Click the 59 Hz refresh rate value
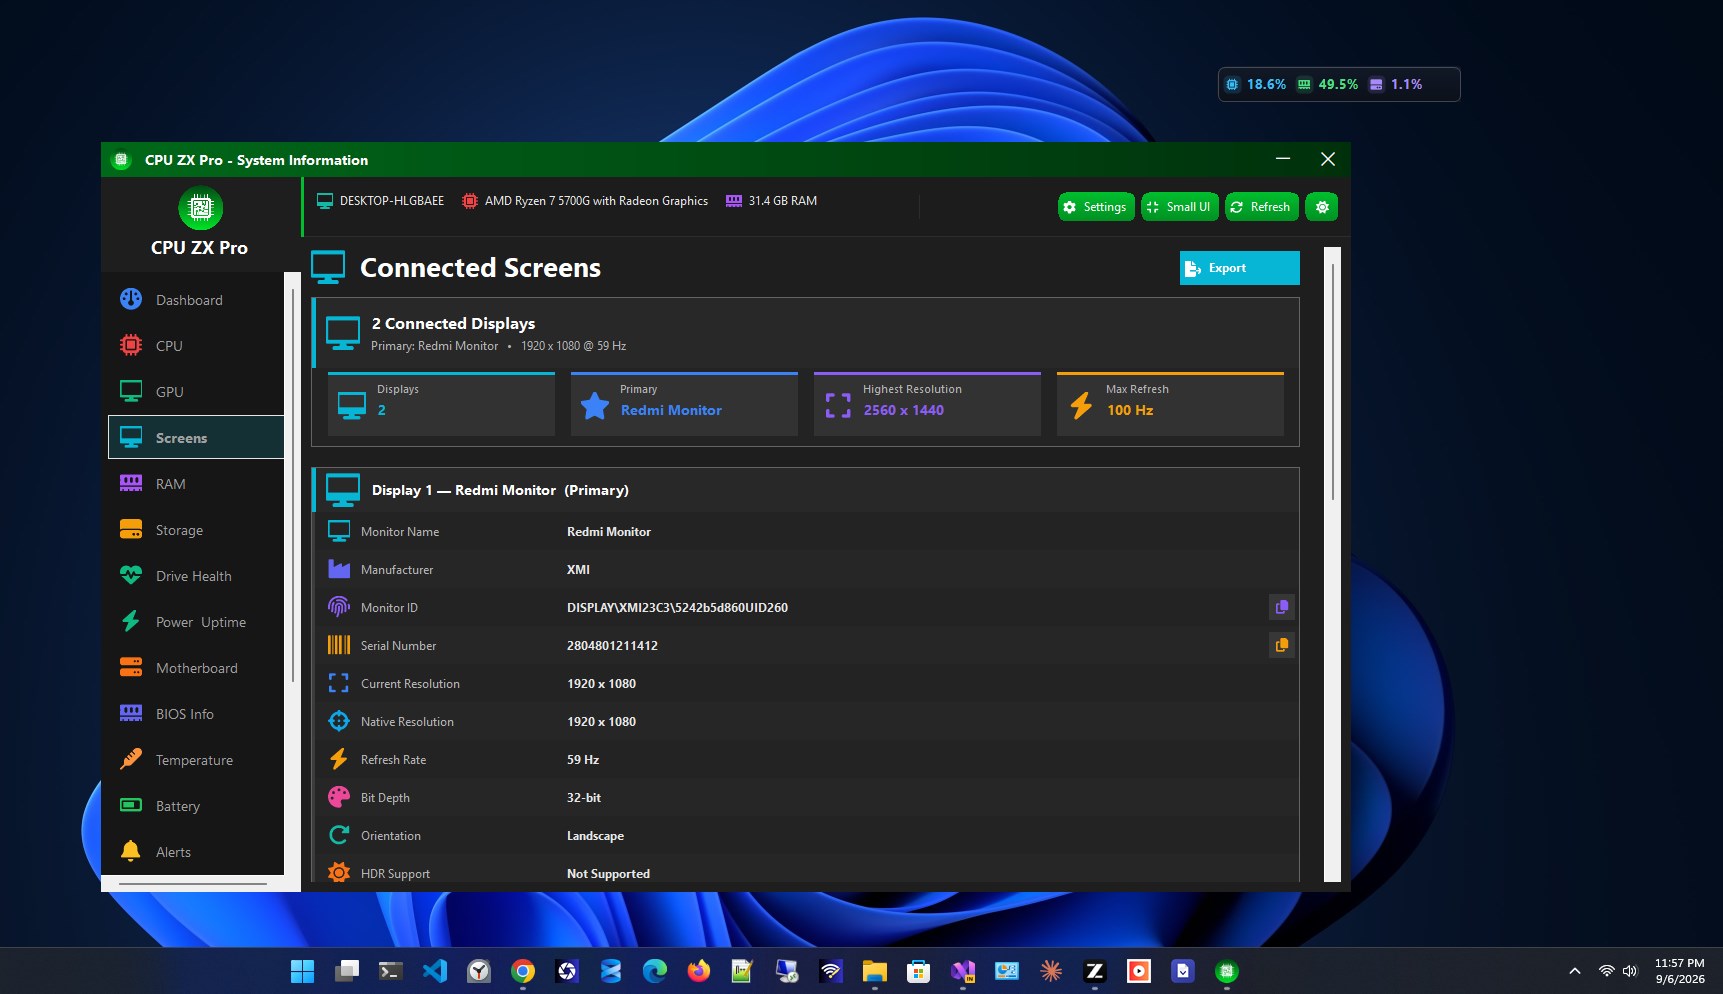 tap(583, 760)
